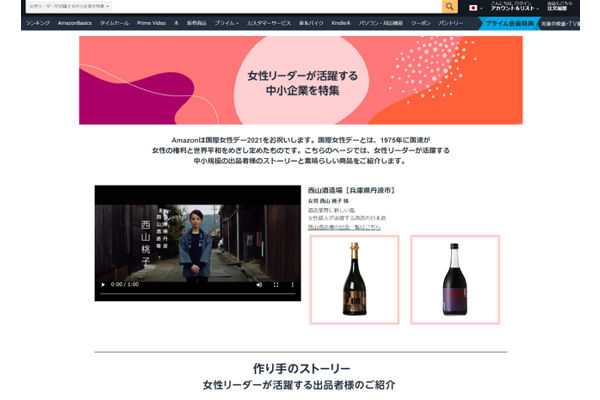Go to タイムセール in the nav bar
The width and height of the screenshot is (600, 400).
[114, 21]
